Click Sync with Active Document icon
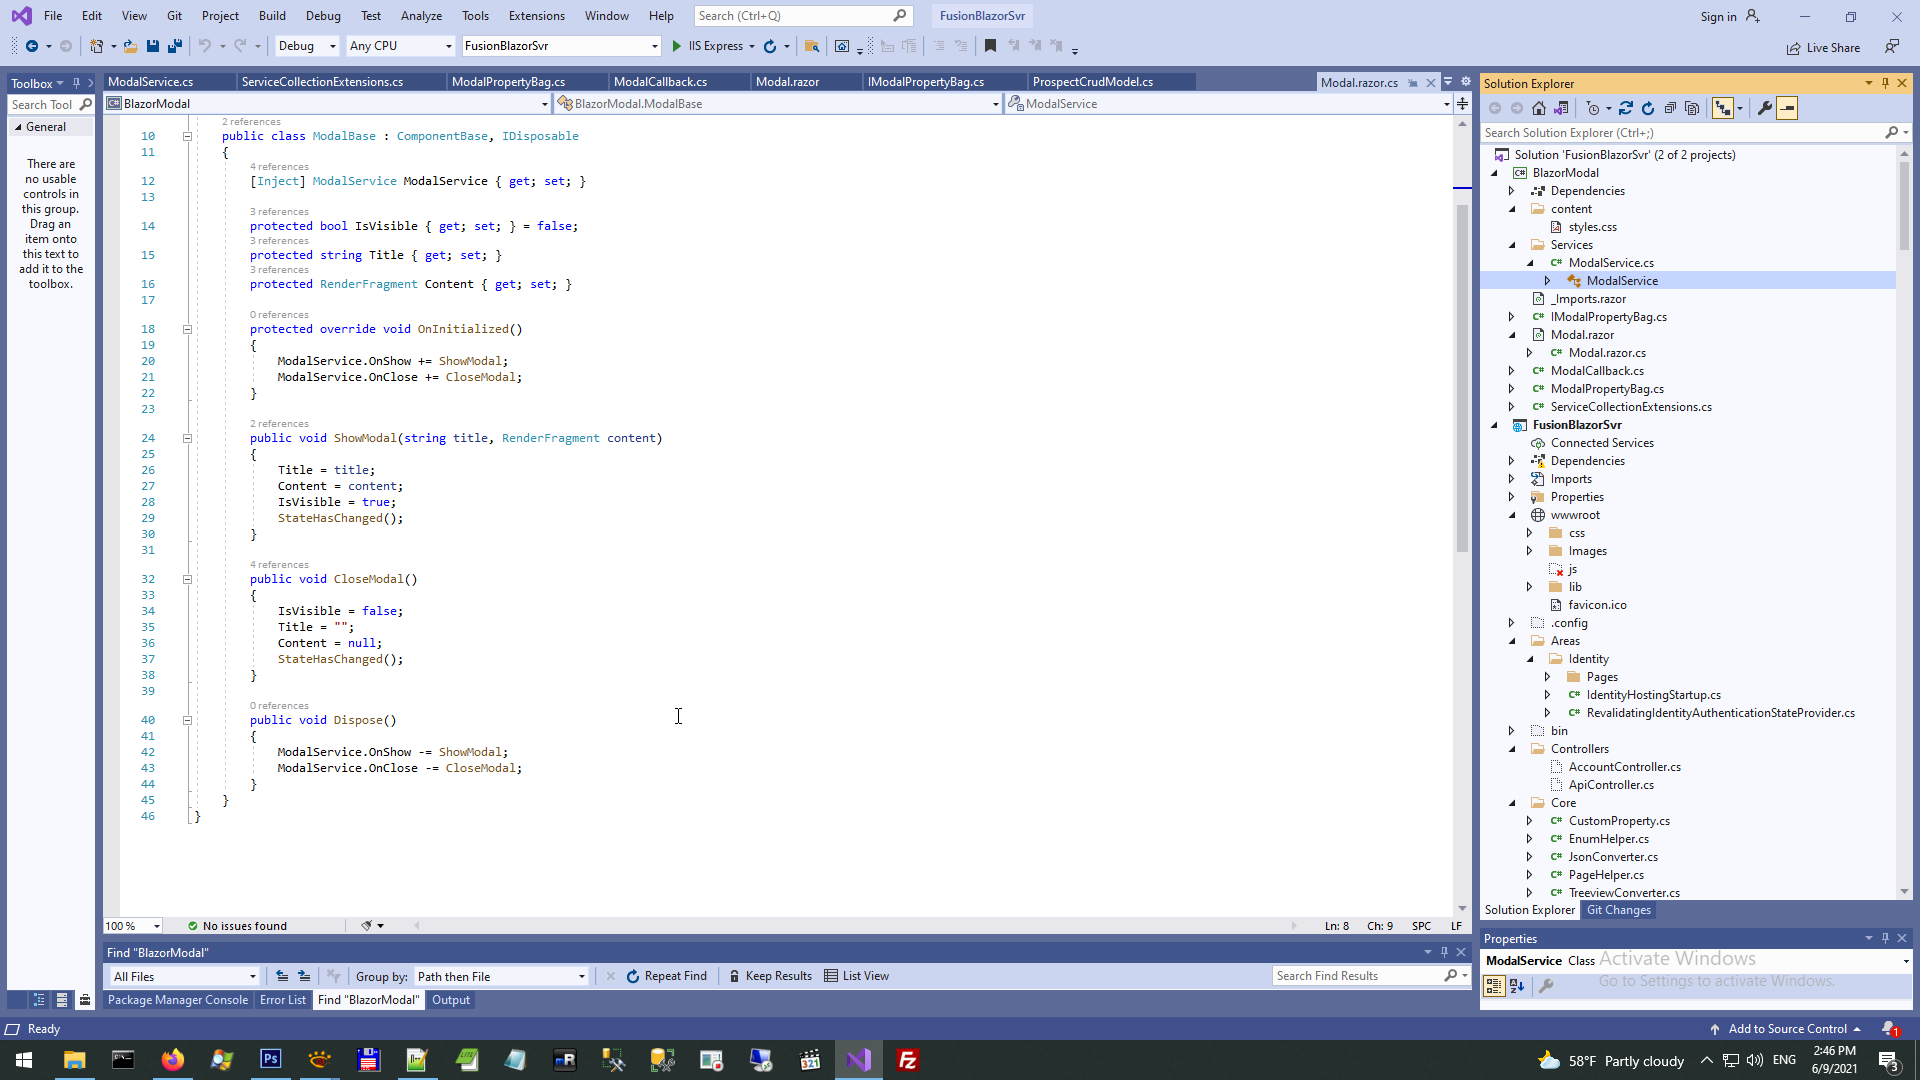The width and height of the screenshot is (1920, 1080). [x=1626, y=108]
